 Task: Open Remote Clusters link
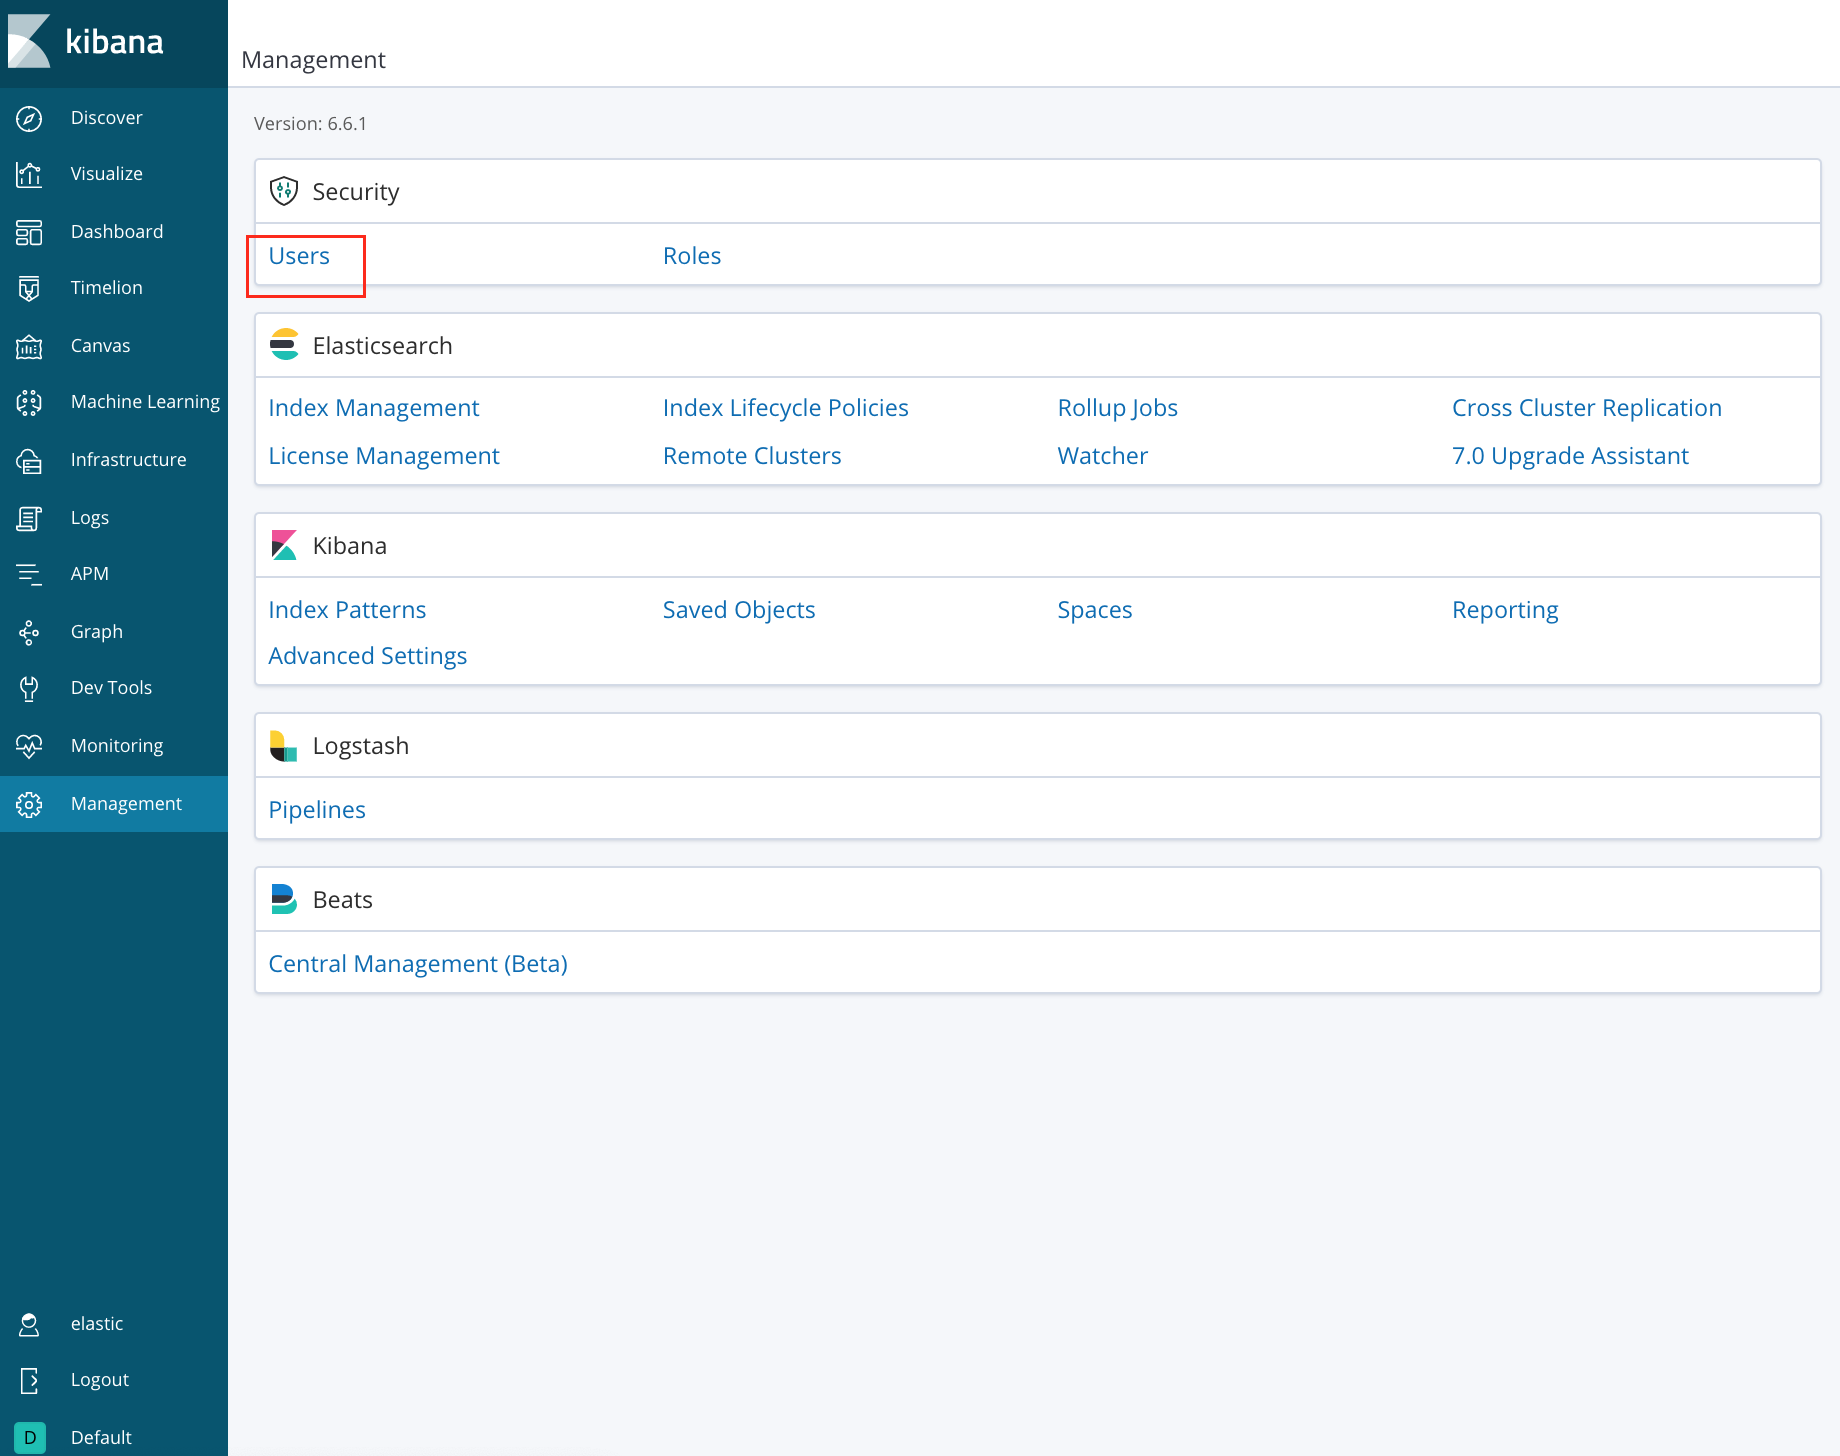(752, 456)
